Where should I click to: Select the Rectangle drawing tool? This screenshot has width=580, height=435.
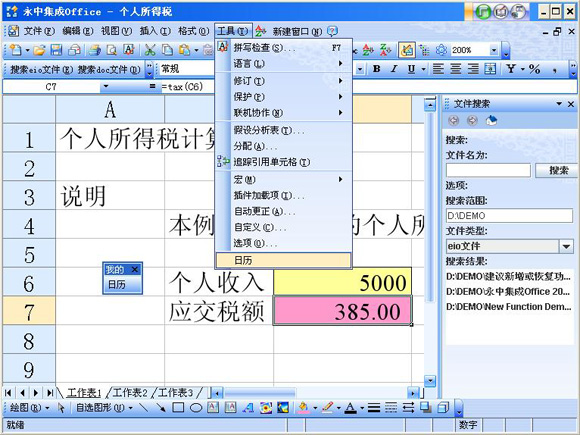[178, 408]
